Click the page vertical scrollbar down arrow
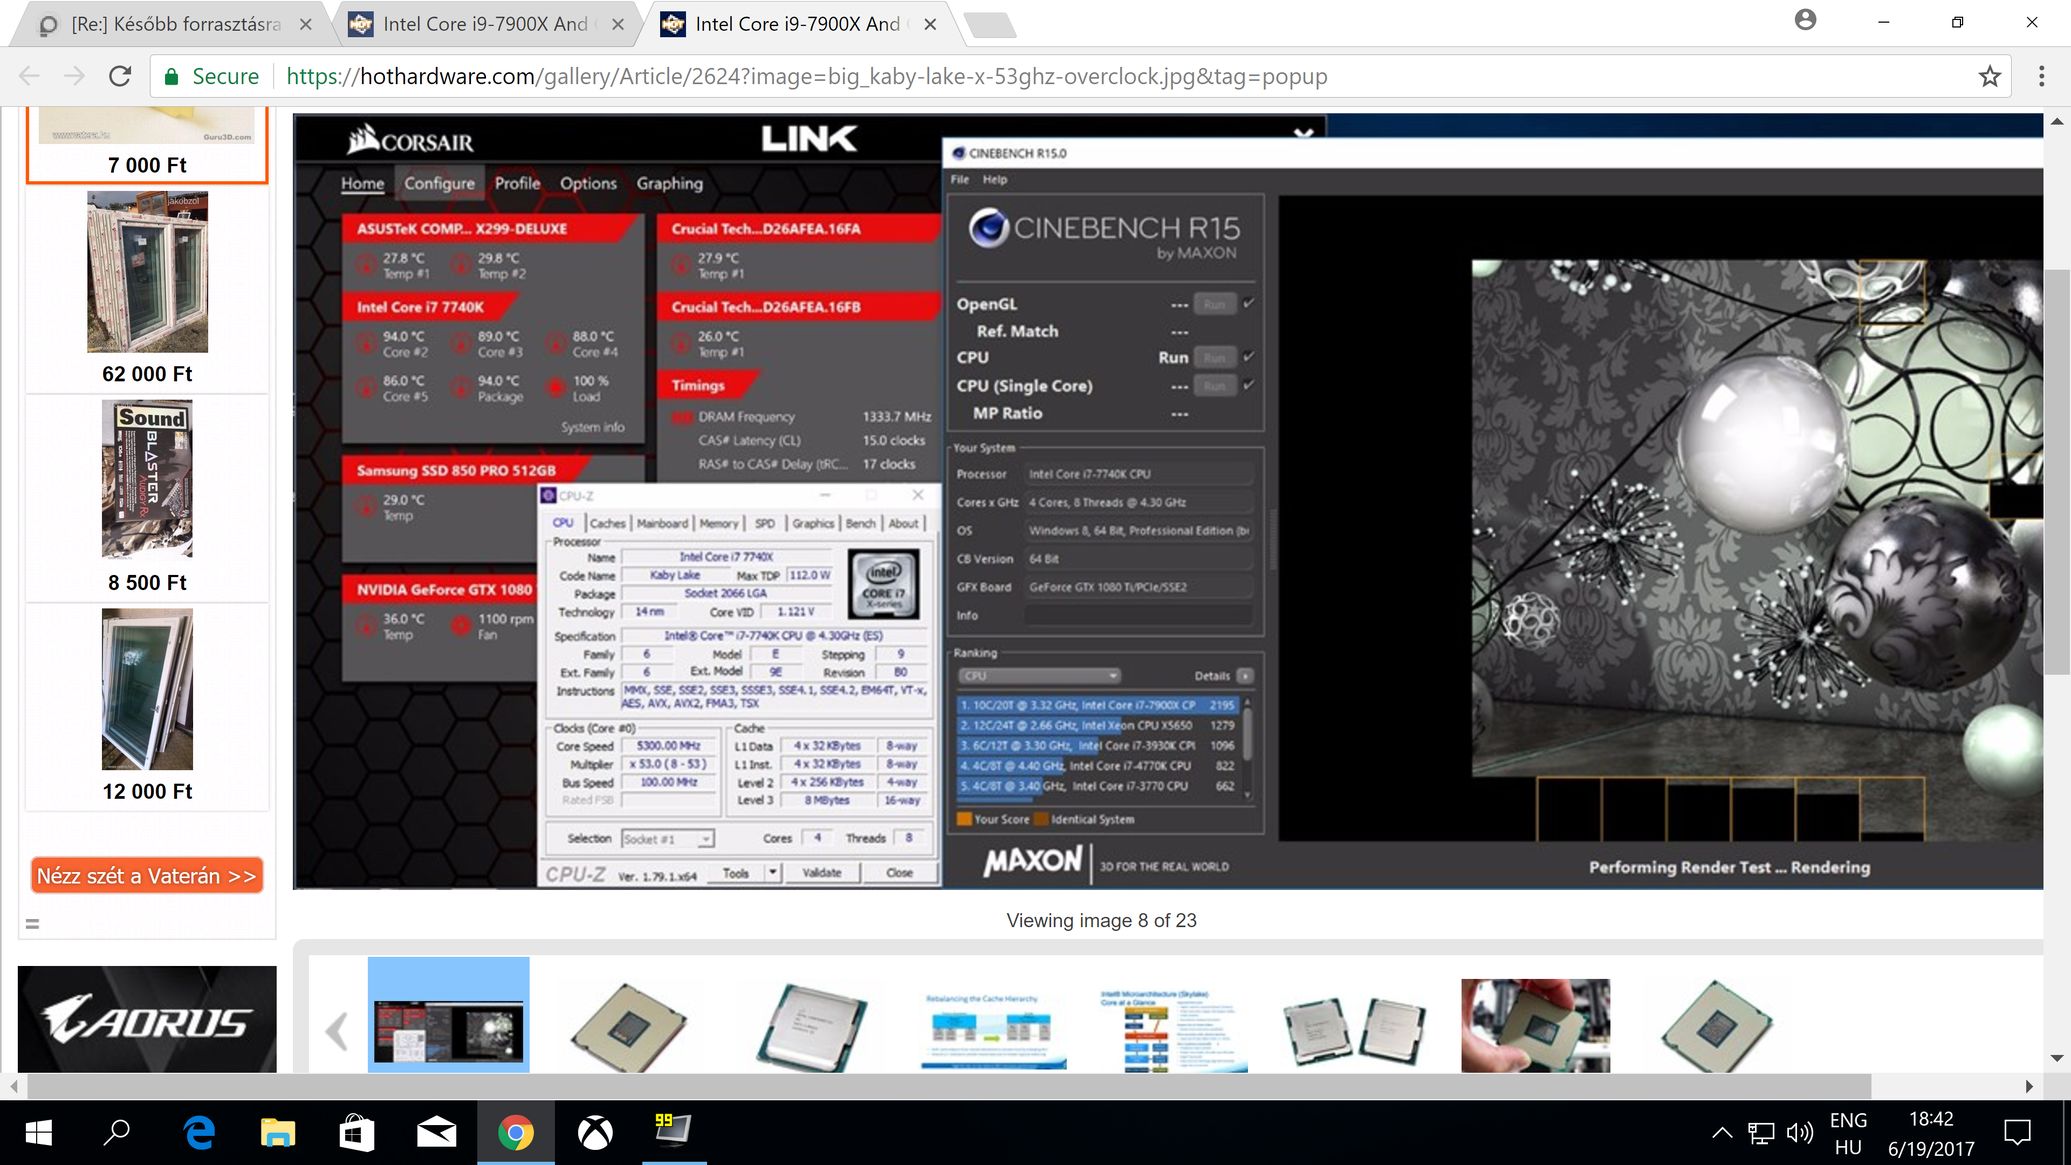The image size is (2071, 1165). click(2057, 1058)
